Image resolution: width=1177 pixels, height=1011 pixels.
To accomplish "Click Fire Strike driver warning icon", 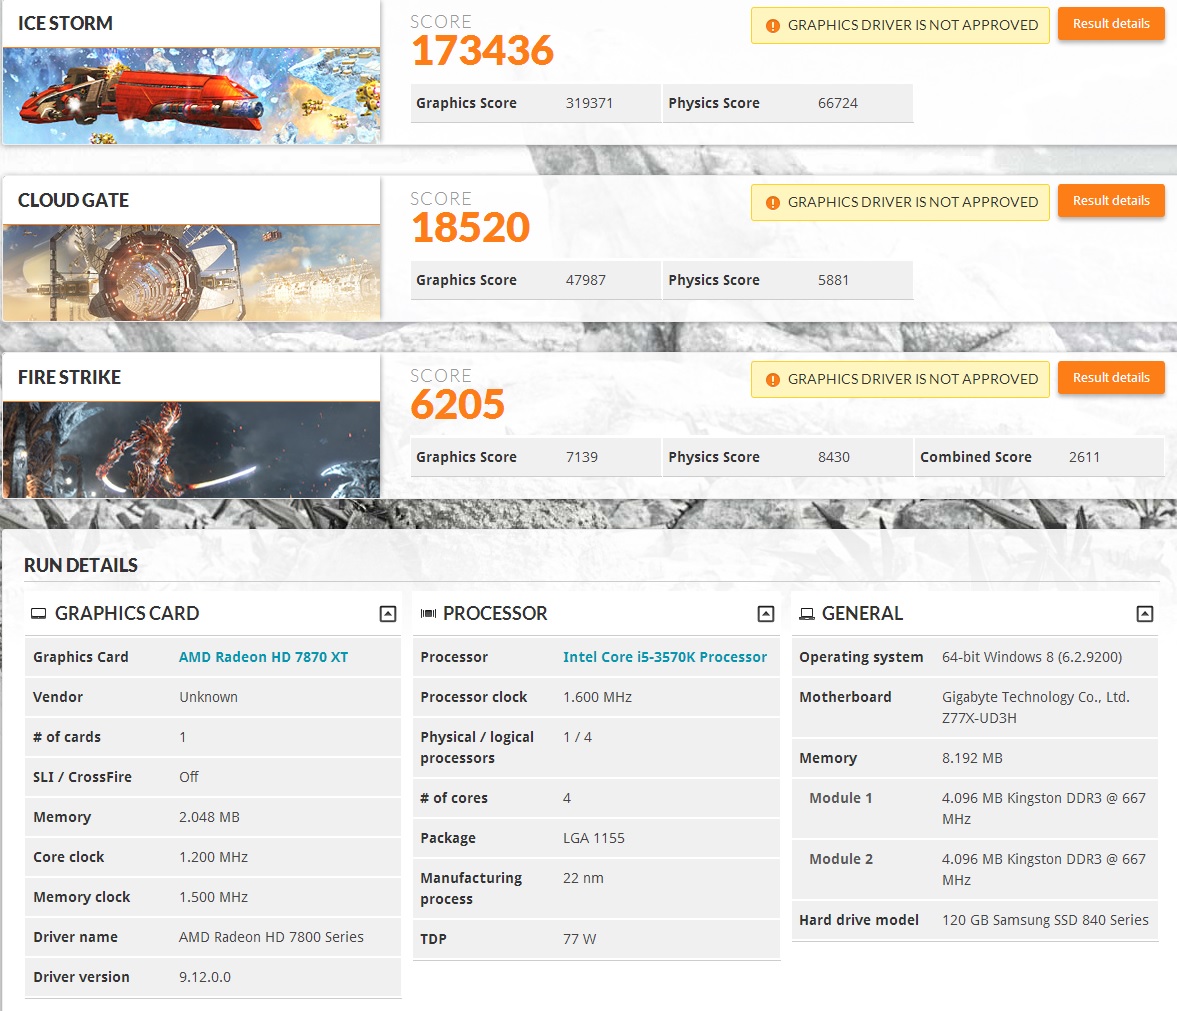I will pos(772,381).
